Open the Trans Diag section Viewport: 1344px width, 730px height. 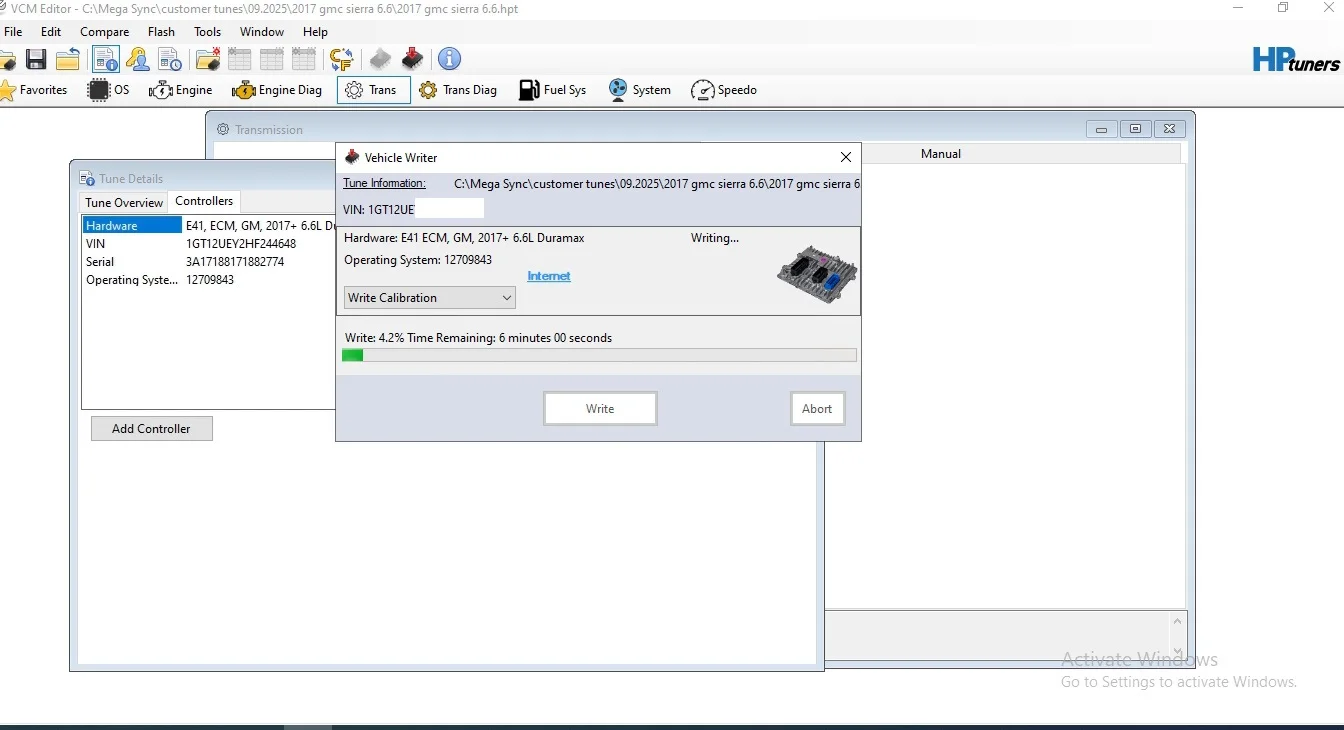tap(458, 90)
